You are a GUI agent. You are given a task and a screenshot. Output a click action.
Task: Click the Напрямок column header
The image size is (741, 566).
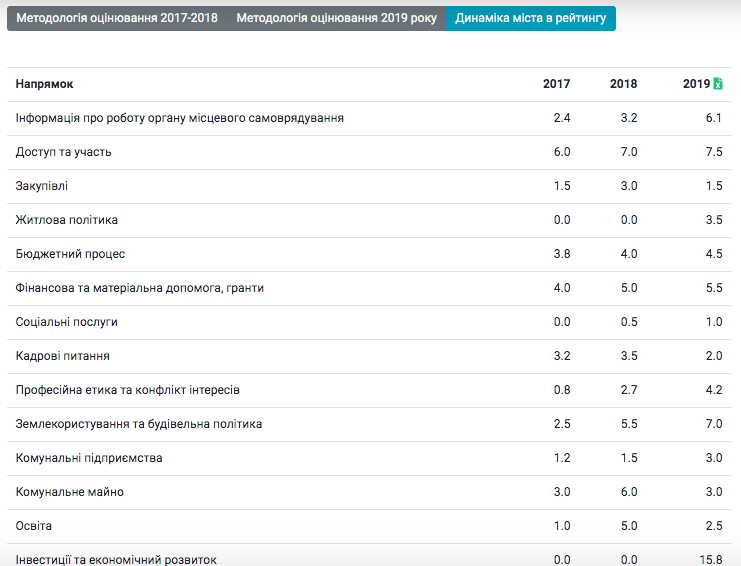click(x=44, y=84)
